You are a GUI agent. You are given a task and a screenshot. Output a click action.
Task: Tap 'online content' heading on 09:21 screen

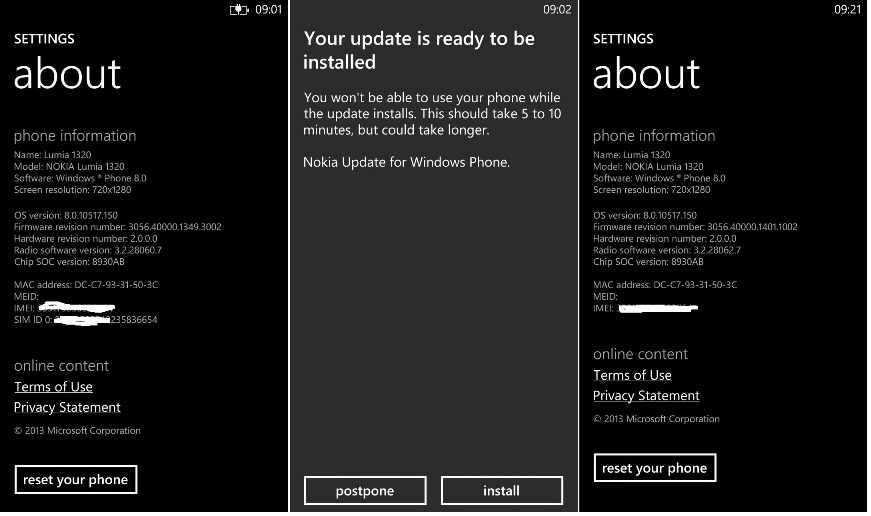point(640,354)
